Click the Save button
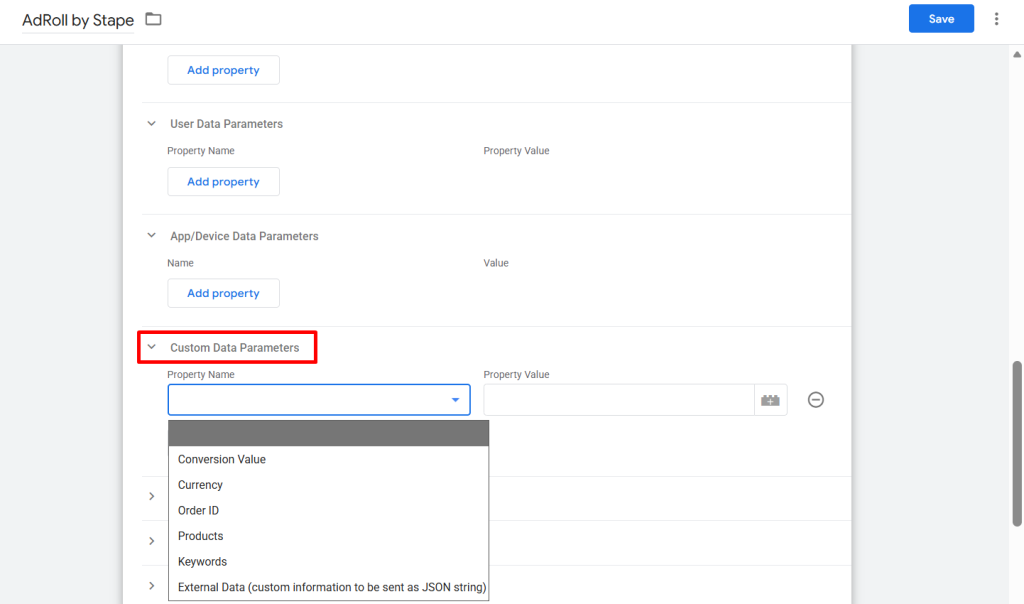This screenshot has width=1024, height=604. click(x=940, y=19)
